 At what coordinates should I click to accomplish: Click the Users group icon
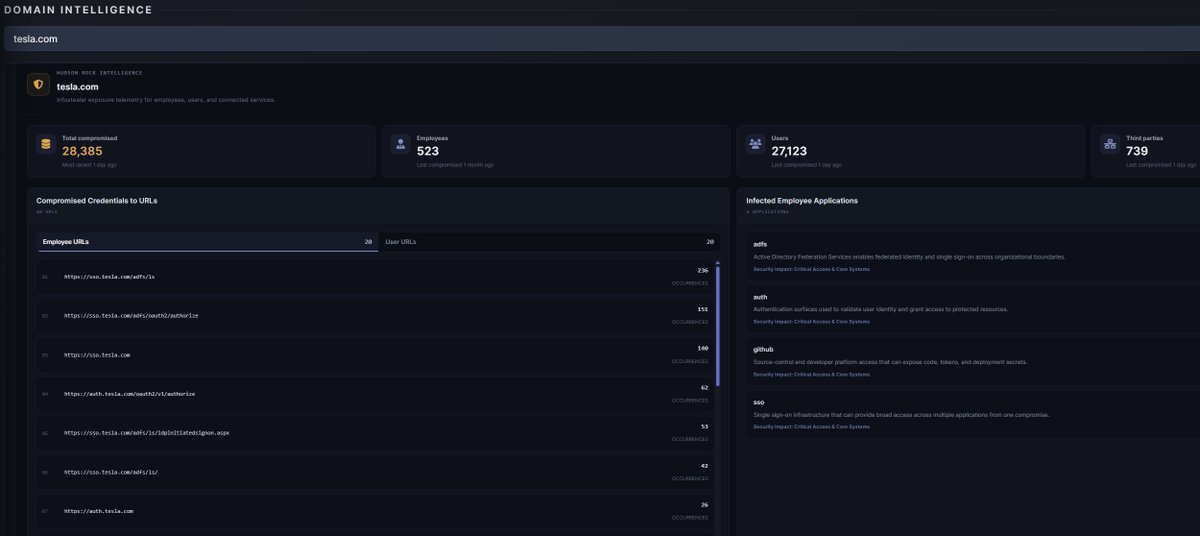point(755,144)
